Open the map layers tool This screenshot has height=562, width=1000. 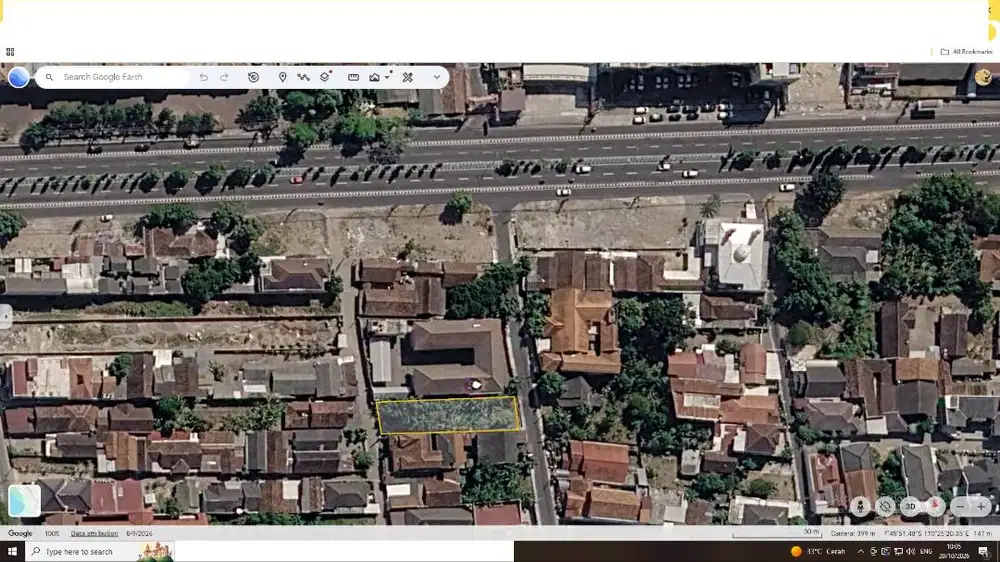tap(325, 77)
